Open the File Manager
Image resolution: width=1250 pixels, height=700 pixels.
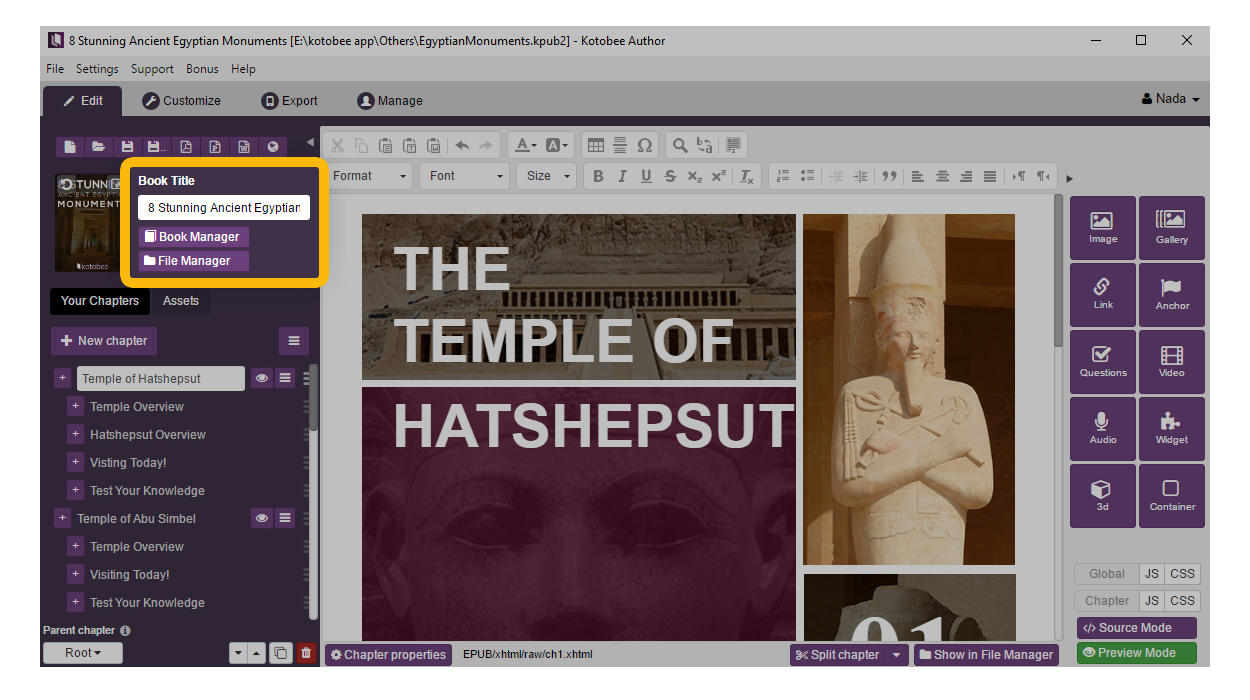click(193, 261)
